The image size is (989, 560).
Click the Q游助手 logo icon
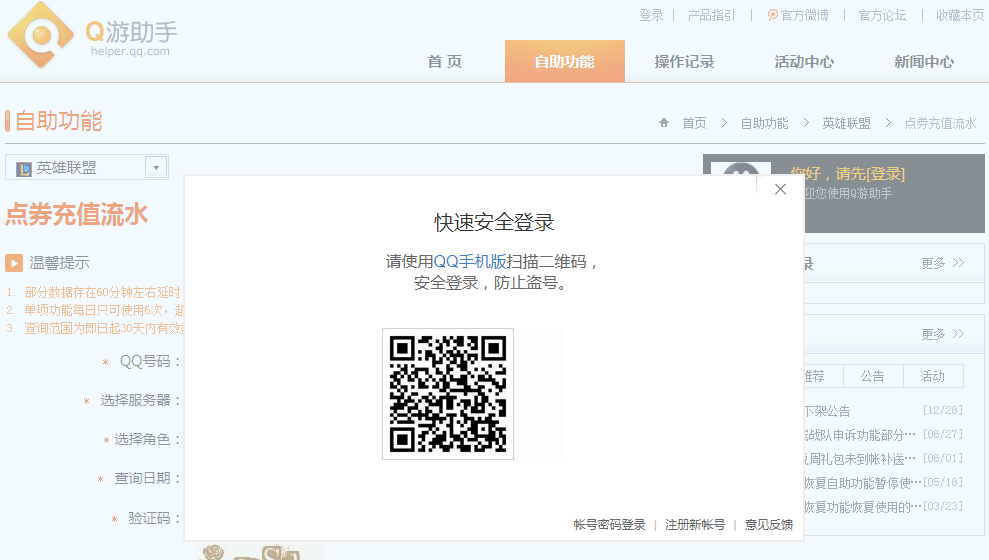(41, 35)
